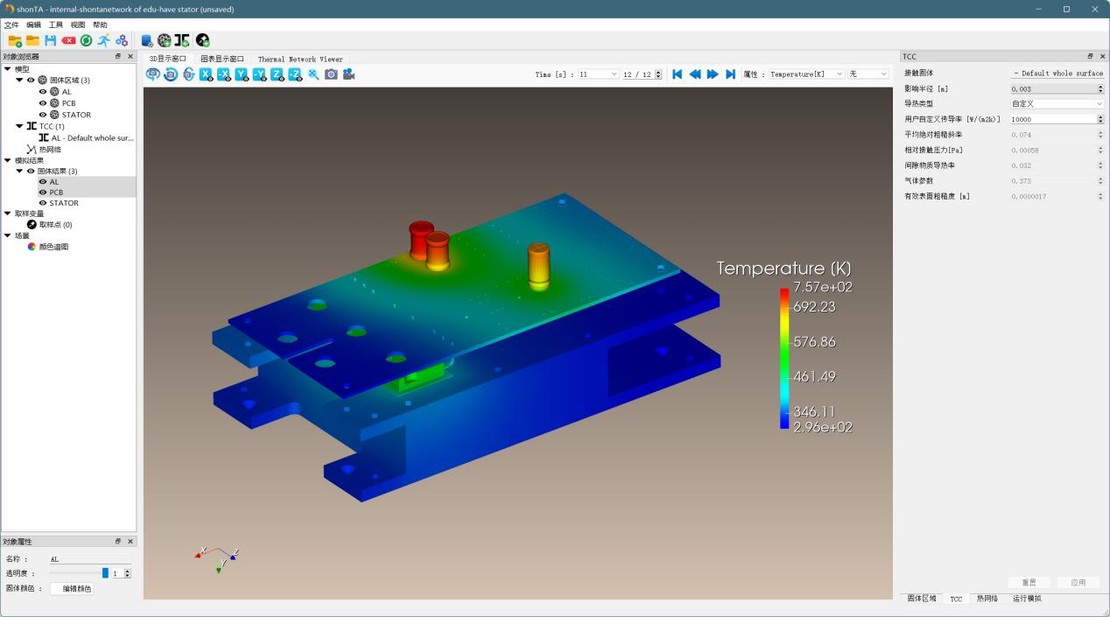The image size is (1110, 617).
Task: Click the 影响半径 value field
Action: tap(1053, 89)
